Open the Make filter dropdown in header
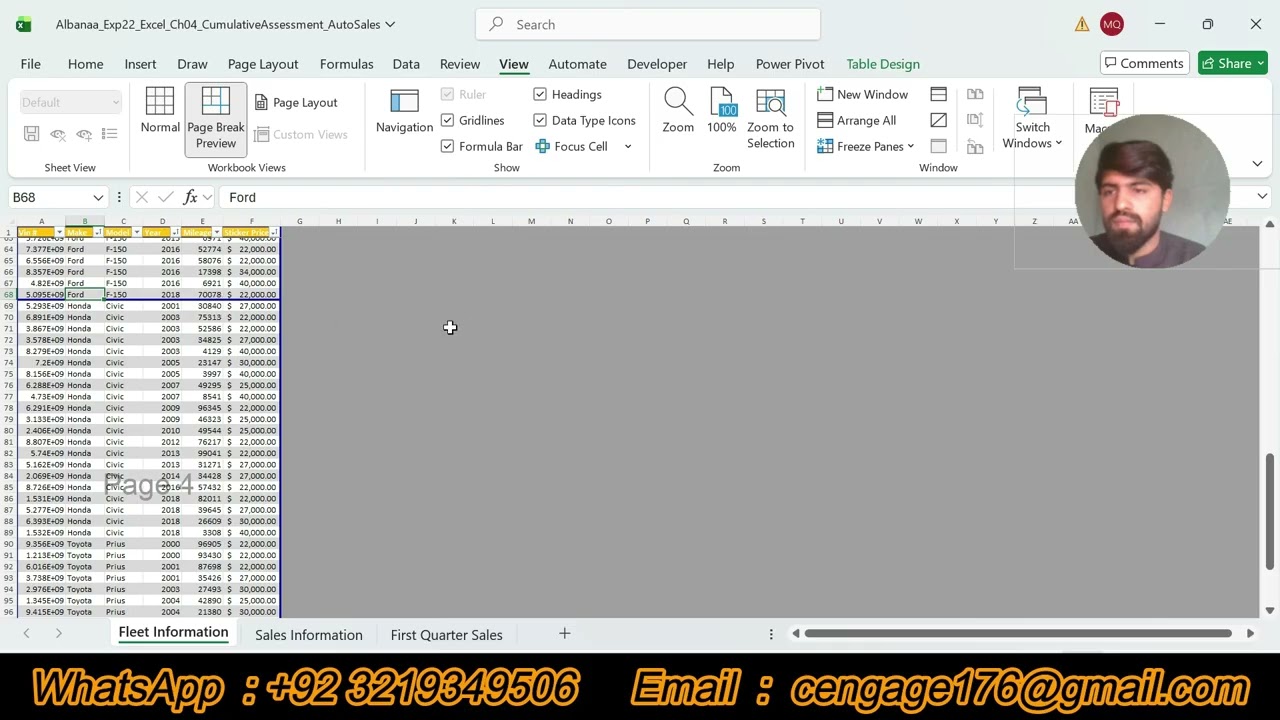 [97, 232]
